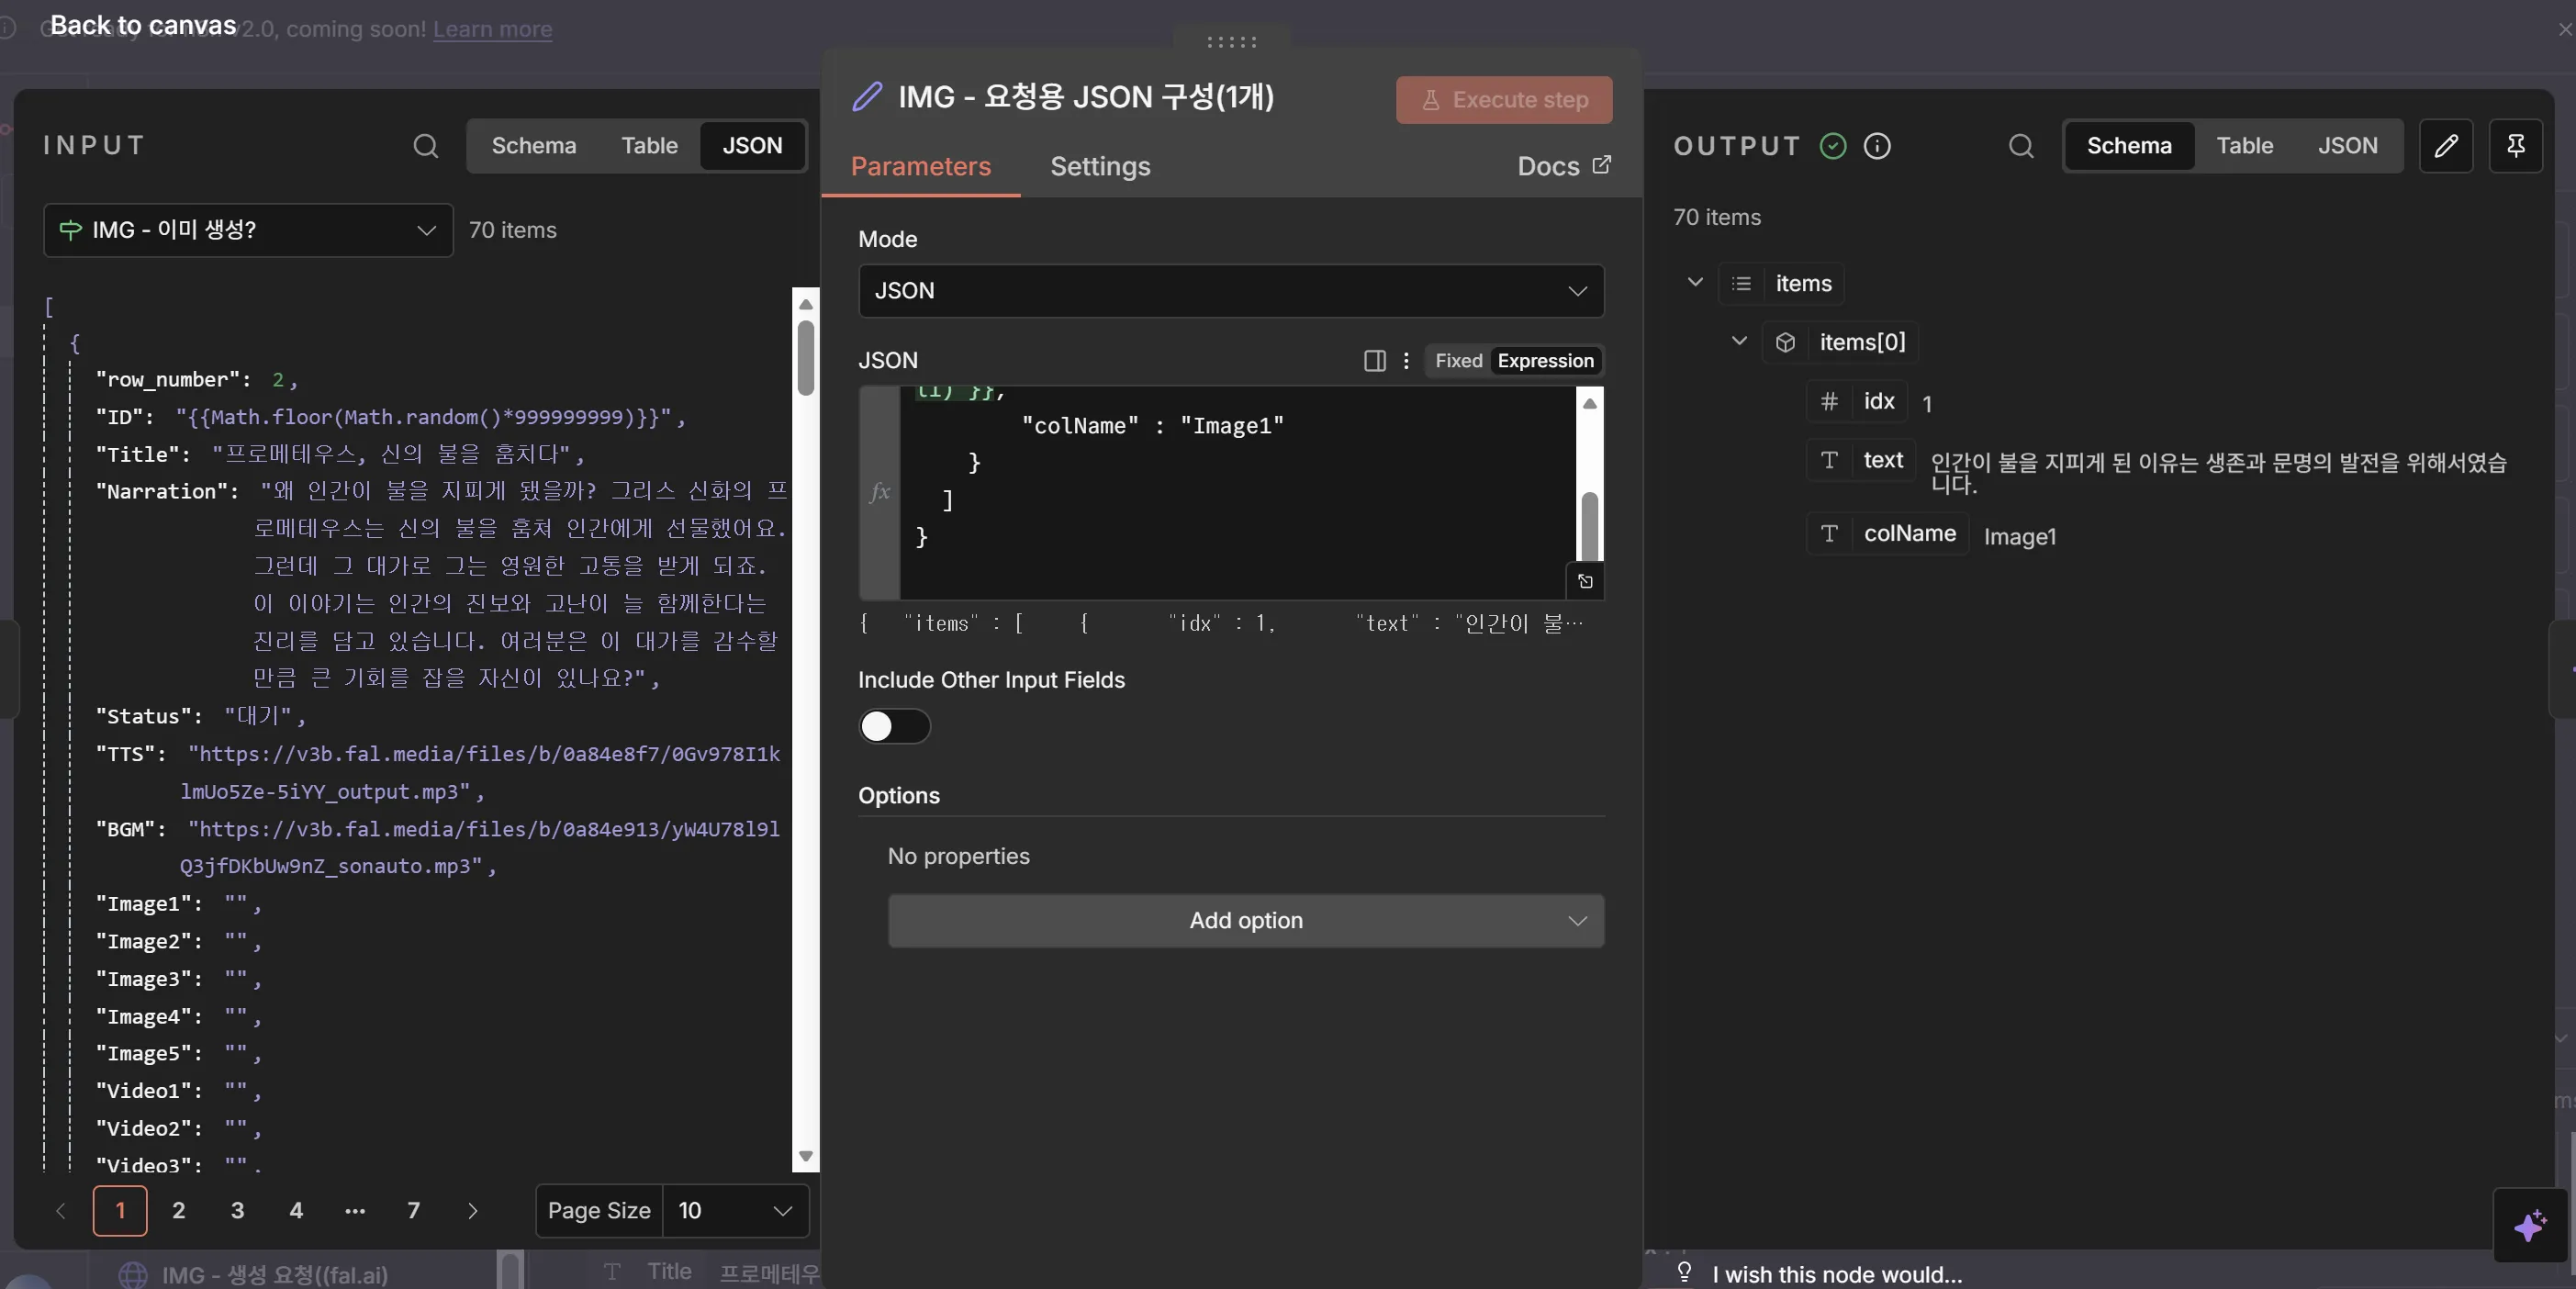Switch to the Settings tab
The image size is (2576, 1289).
pyautogui.click(x=1100, y=167)
